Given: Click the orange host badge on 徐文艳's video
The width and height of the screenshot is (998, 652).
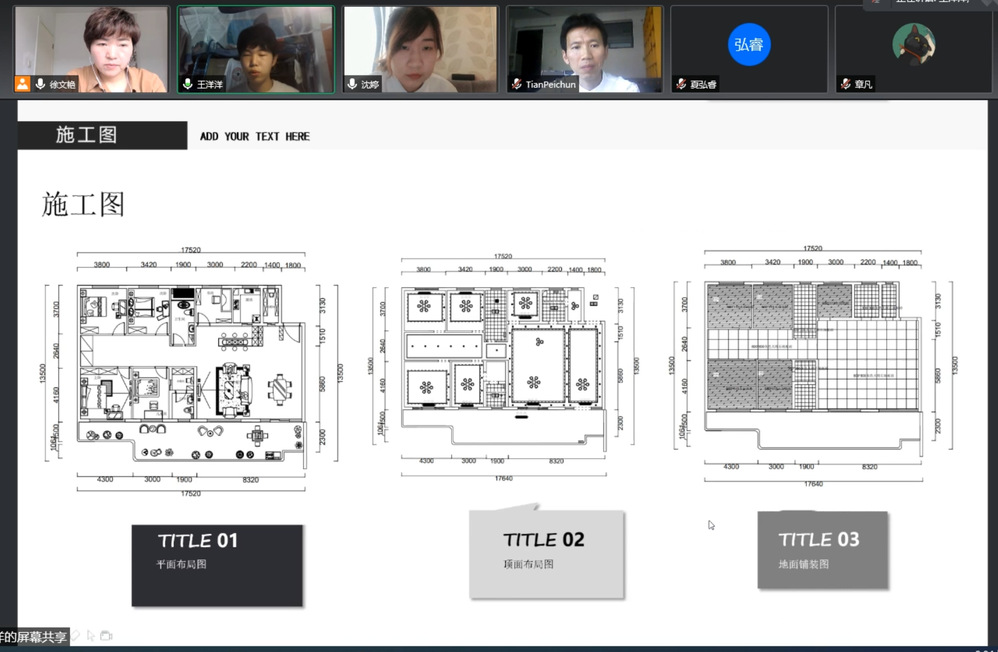Looking at the screenshot, I should point(22,84).
